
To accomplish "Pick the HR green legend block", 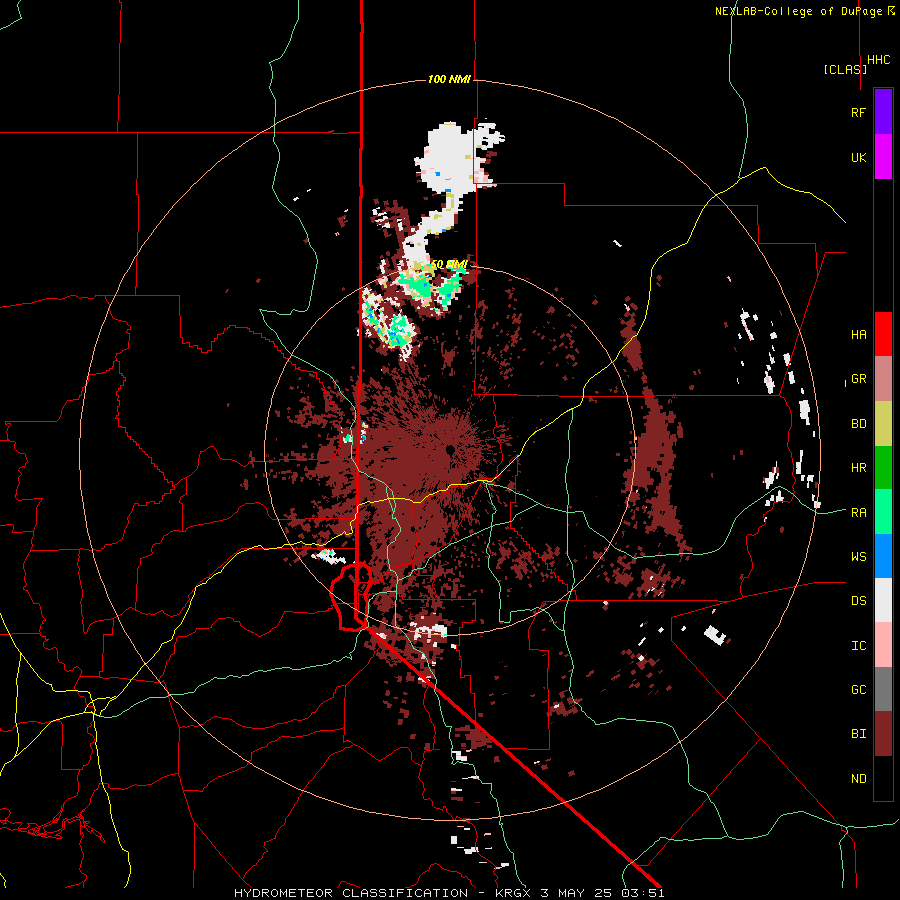I will [883, 468].
